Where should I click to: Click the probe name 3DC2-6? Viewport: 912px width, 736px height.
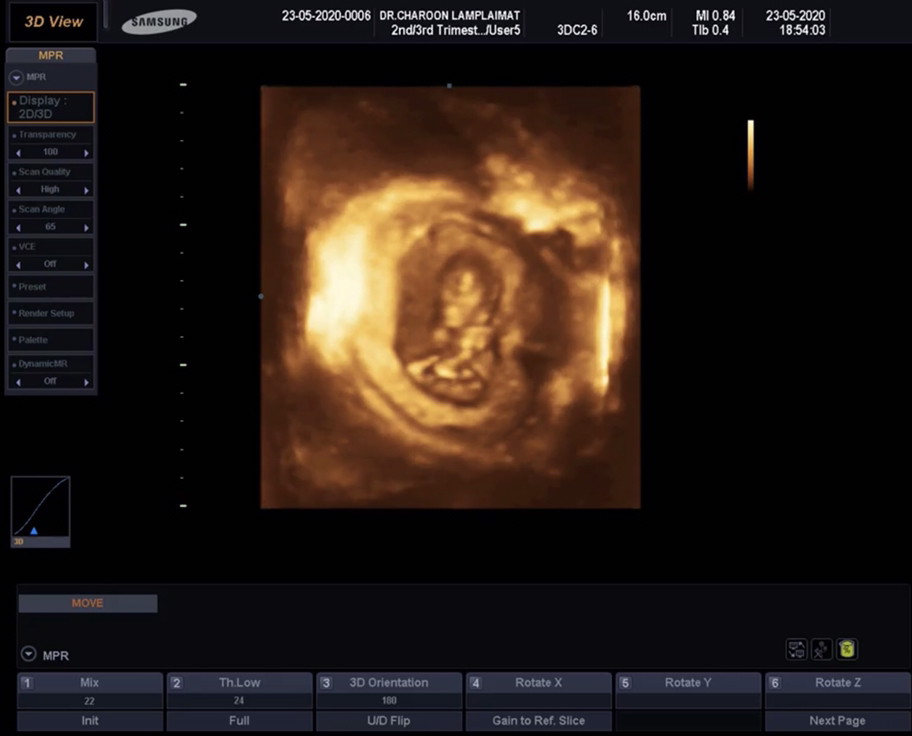coord(577,30)
